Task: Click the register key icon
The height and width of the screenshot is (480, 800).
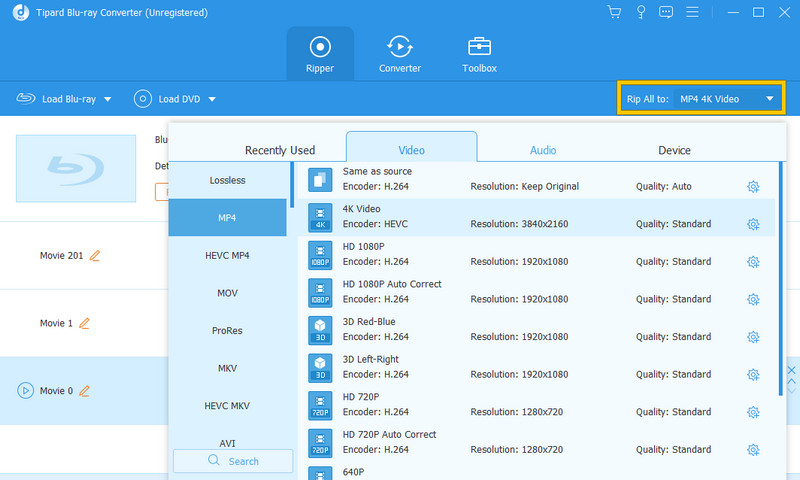Action: click(x=641, y=12)
